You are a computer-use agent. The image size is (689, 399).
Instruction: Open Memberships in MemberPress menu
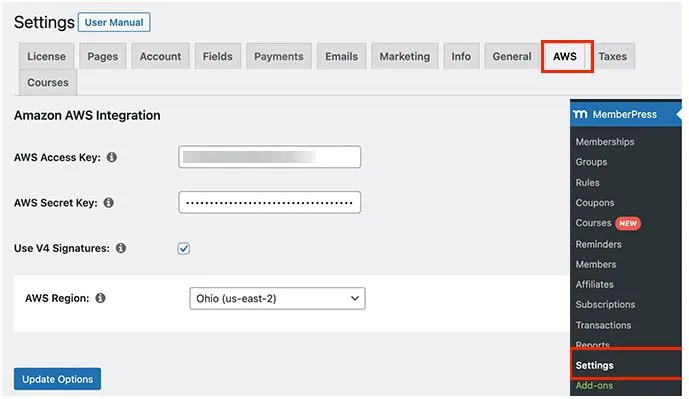click(x=605, y=141)
